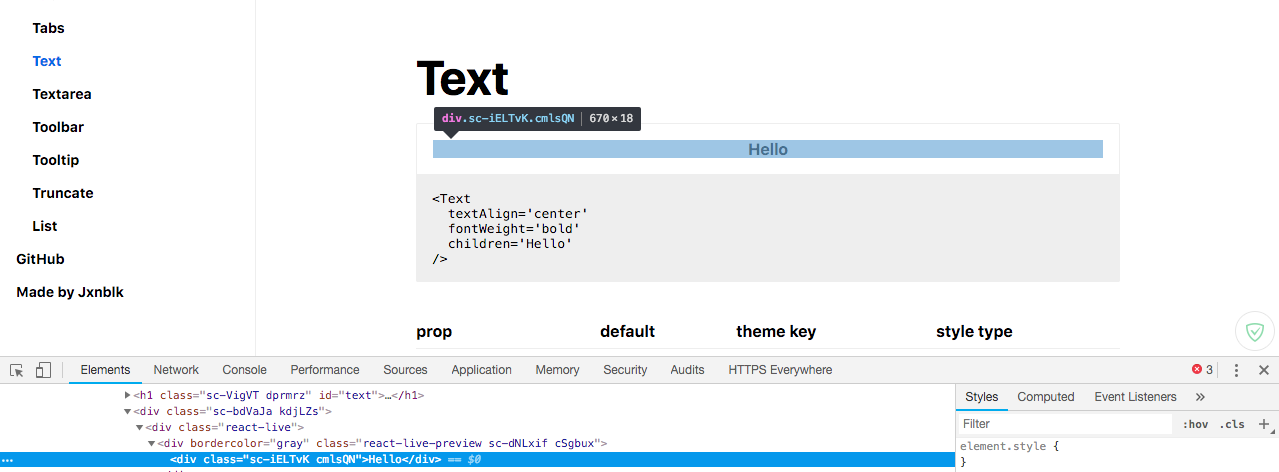Toggle the .cls class editor
The width and height of the screenshot is (1279, 472).
(x=1232, y=424)
